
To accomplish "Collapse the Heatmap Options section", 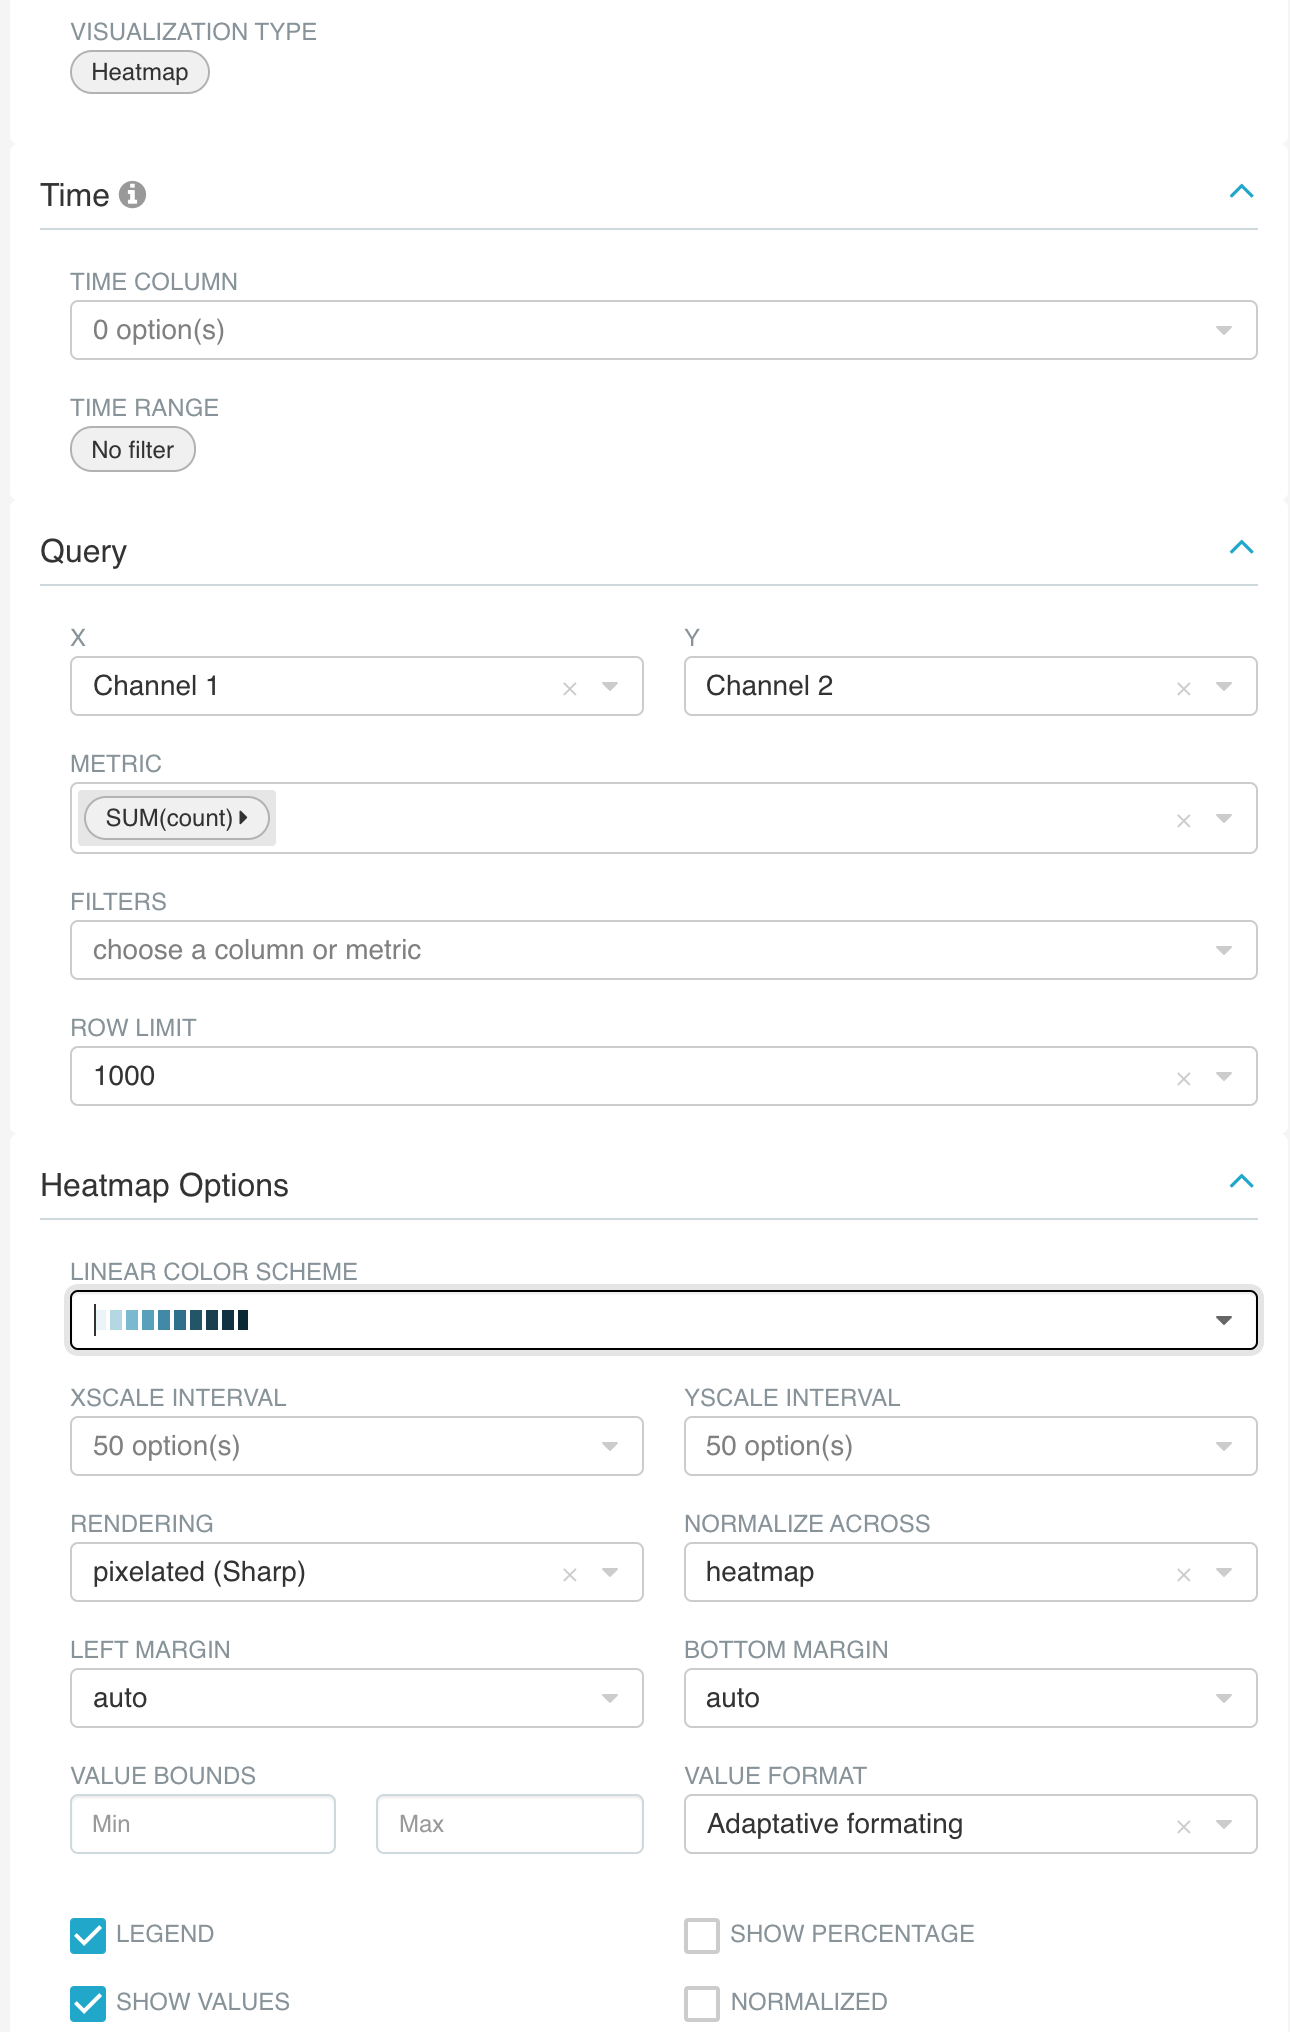I will 1241,1181.
